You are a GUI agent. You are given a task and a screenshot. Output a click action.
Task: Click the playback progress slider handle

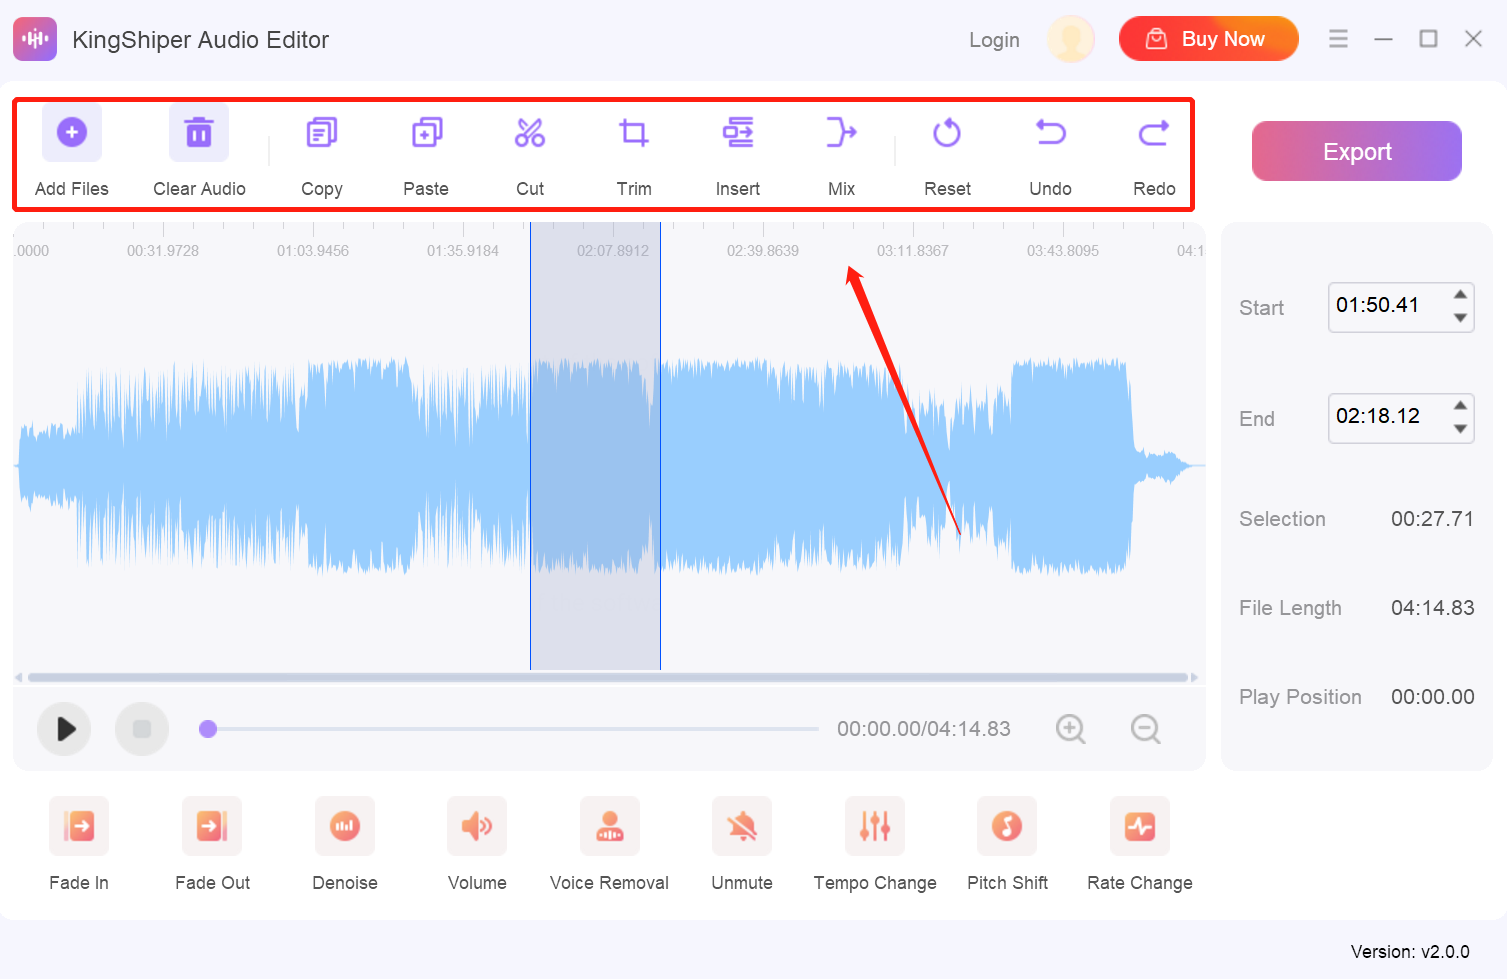click(x=208, y=729)
